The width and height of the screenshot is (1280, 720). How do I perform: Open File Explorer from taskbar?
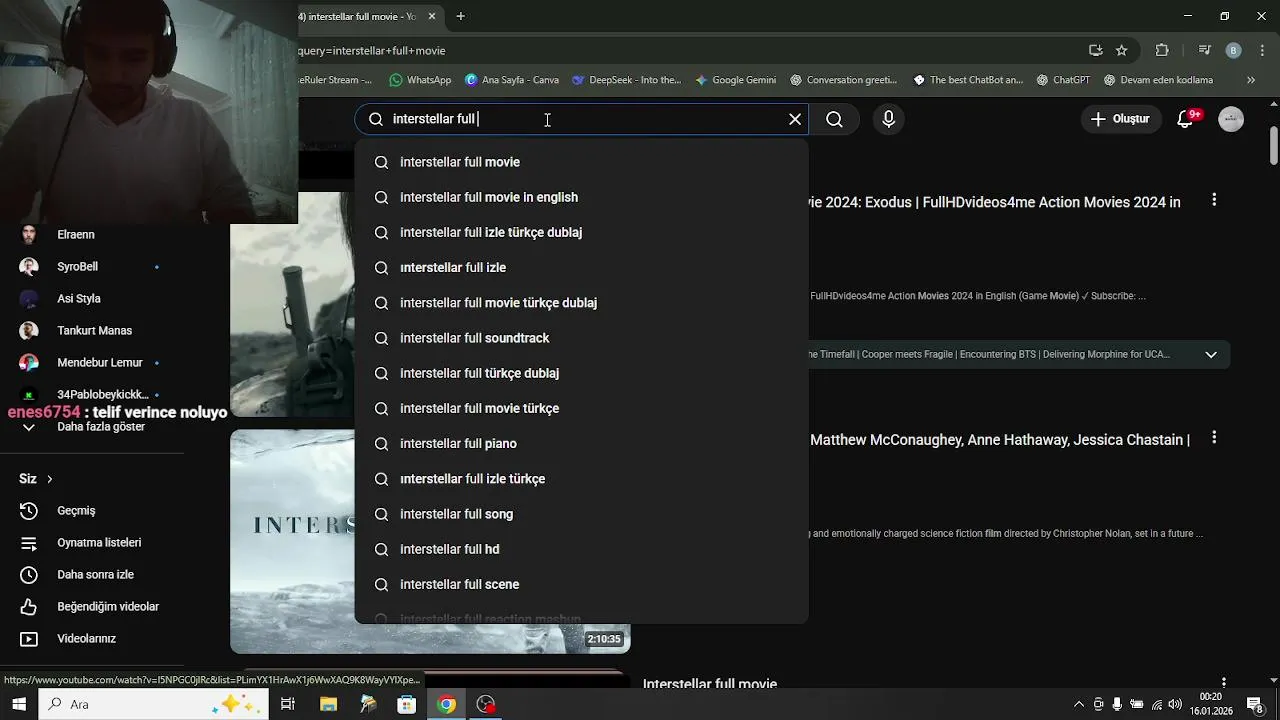pyautogui.click(x=328, y=704)
